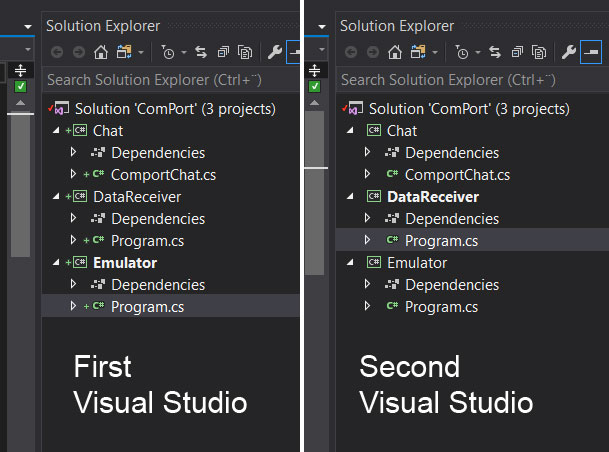Focus search box in first Solution Explorer
Image resolution: width=609 pixels, height=452 pixels.
click(171, 80)
